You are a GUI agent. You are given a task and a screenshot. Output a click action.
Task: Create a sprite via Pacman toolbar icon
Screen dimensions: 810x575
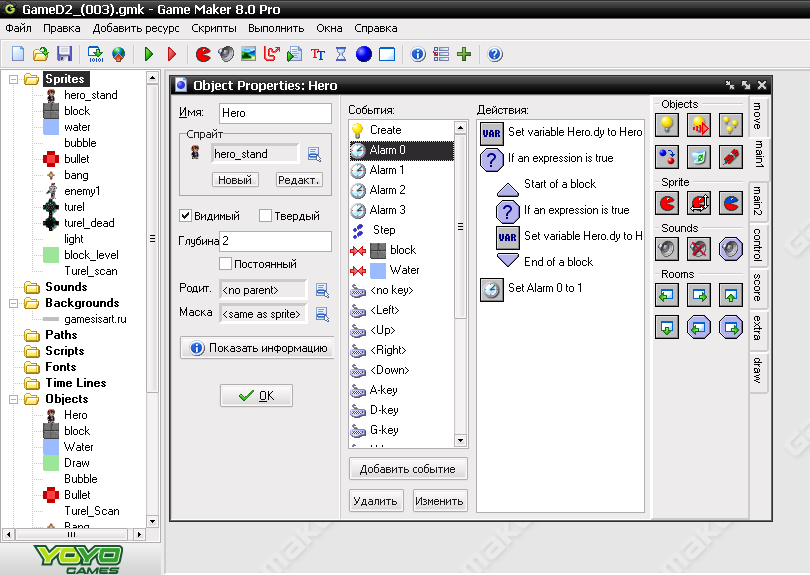click(x=204, y=54)
